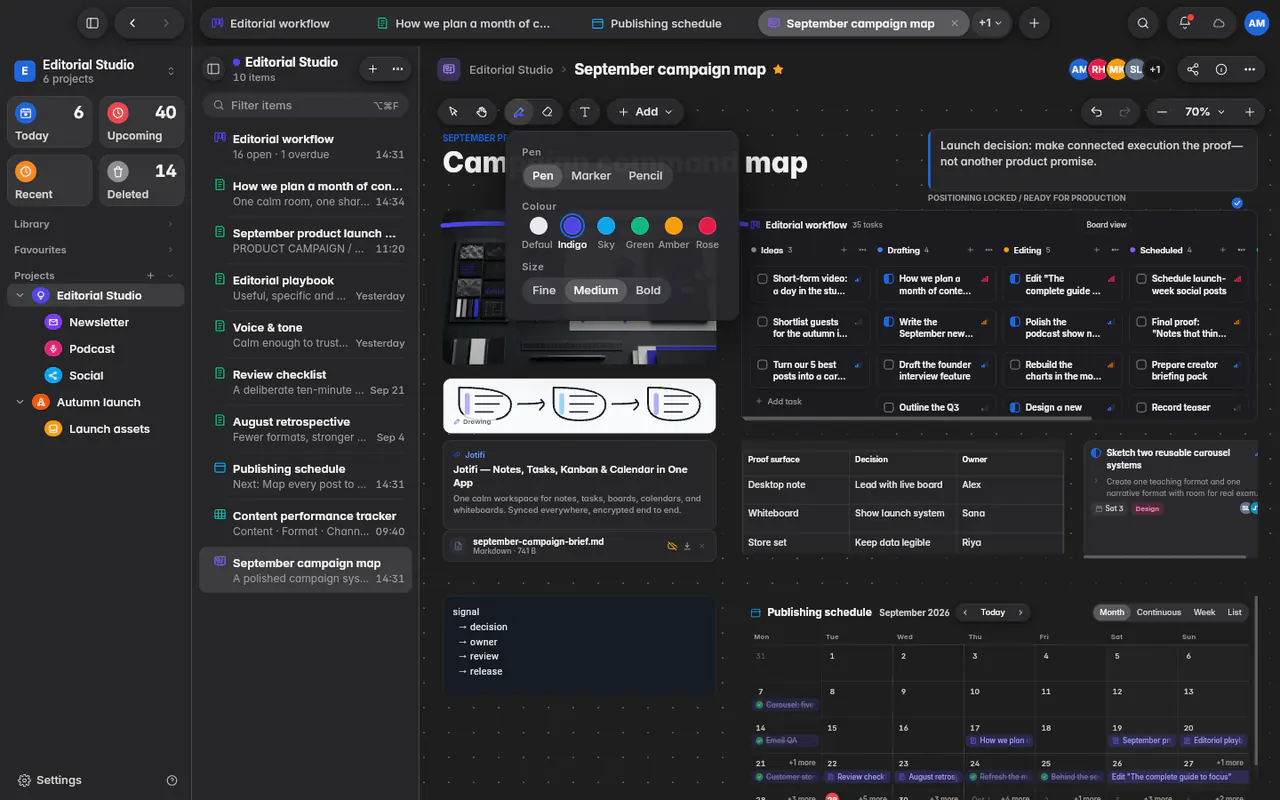Zoom out with the minus icon
Image resolution: width=1280 pixels, height=800 pixels.
tap(1161, 112)
